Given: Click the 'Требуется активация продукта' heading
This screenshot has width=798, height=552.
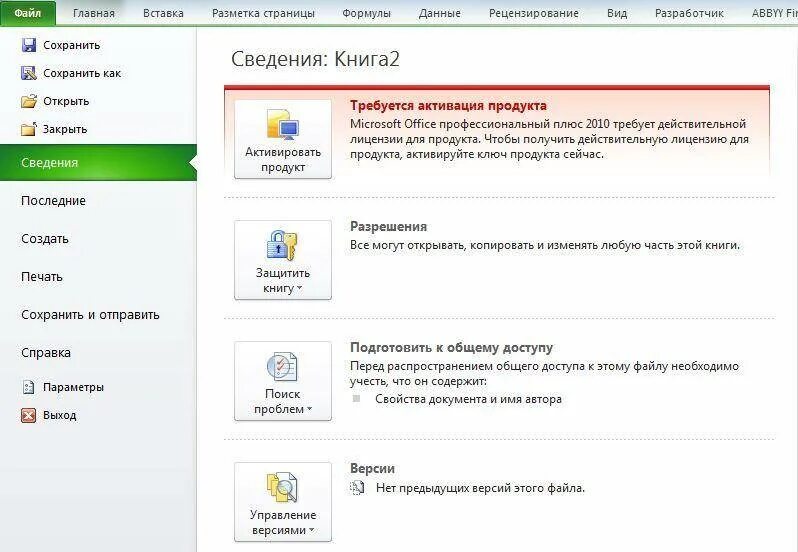Looking at the screenshot, I should point(448,106).
